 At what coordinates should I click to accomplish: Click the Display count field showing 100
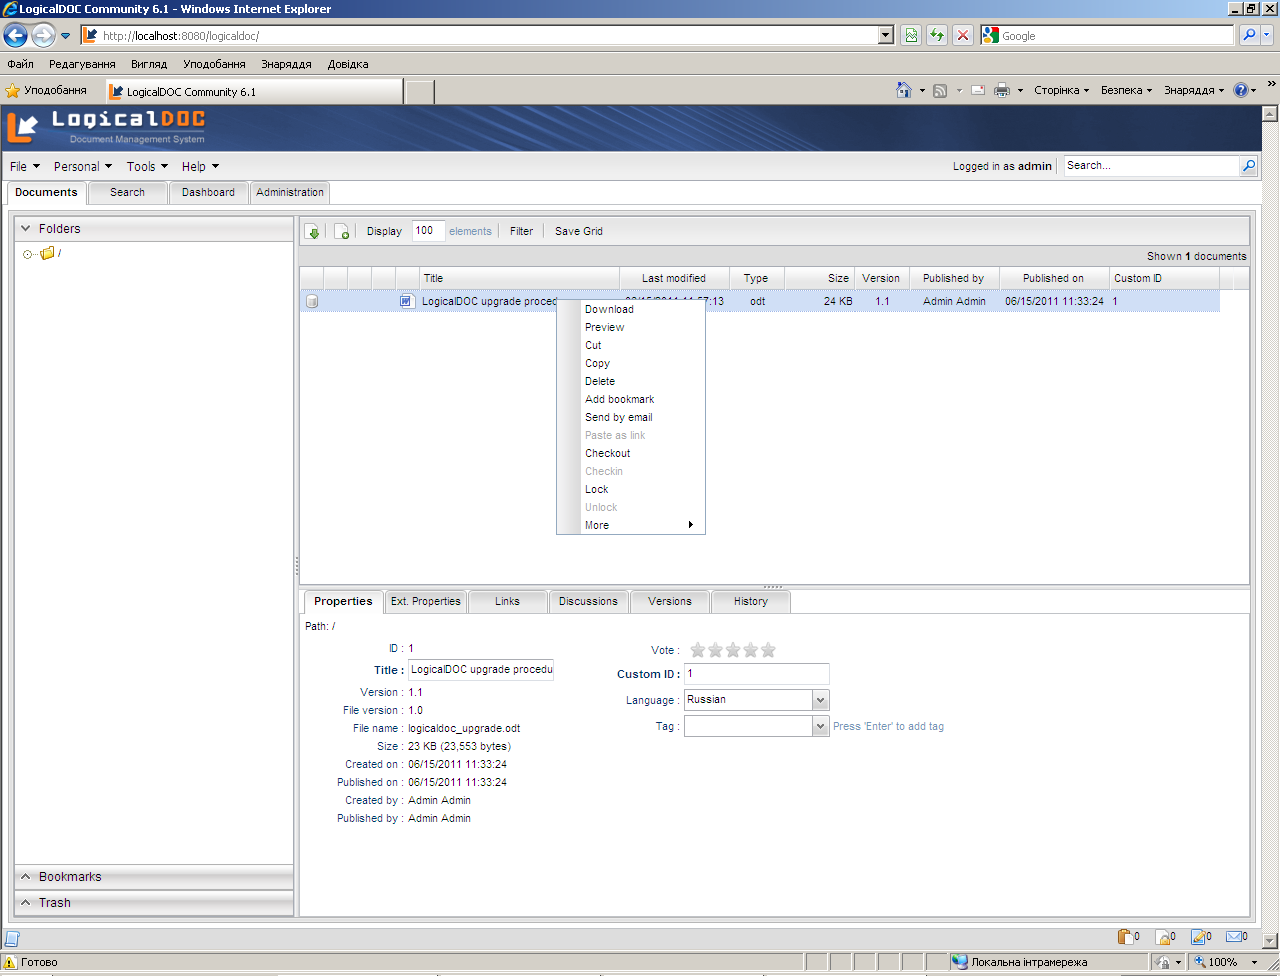click(x=428, y=231)
